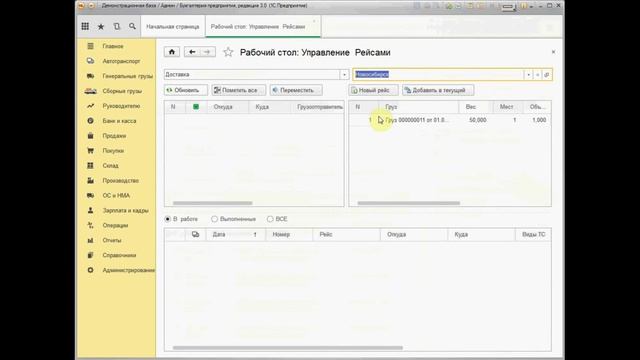Click the Отчеты bar chart icon
Image resolution: width=640 pixels, height=360 pixels.
click(x=91, y=240)
